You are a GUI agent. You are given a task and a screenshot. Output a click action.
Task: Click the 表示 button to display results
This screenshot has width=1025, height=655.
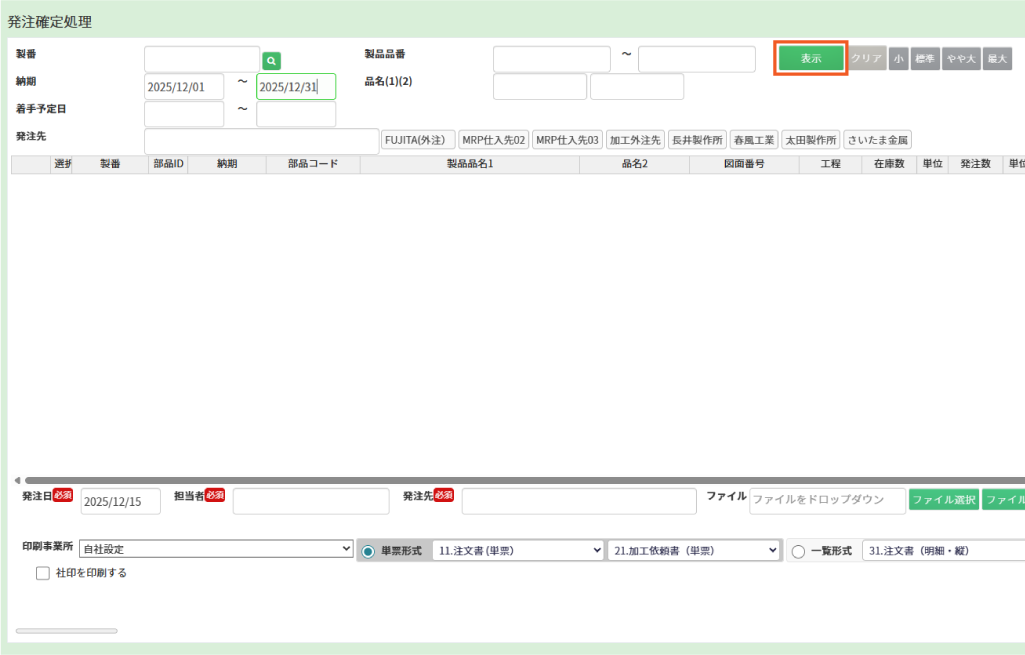[811, 59]
